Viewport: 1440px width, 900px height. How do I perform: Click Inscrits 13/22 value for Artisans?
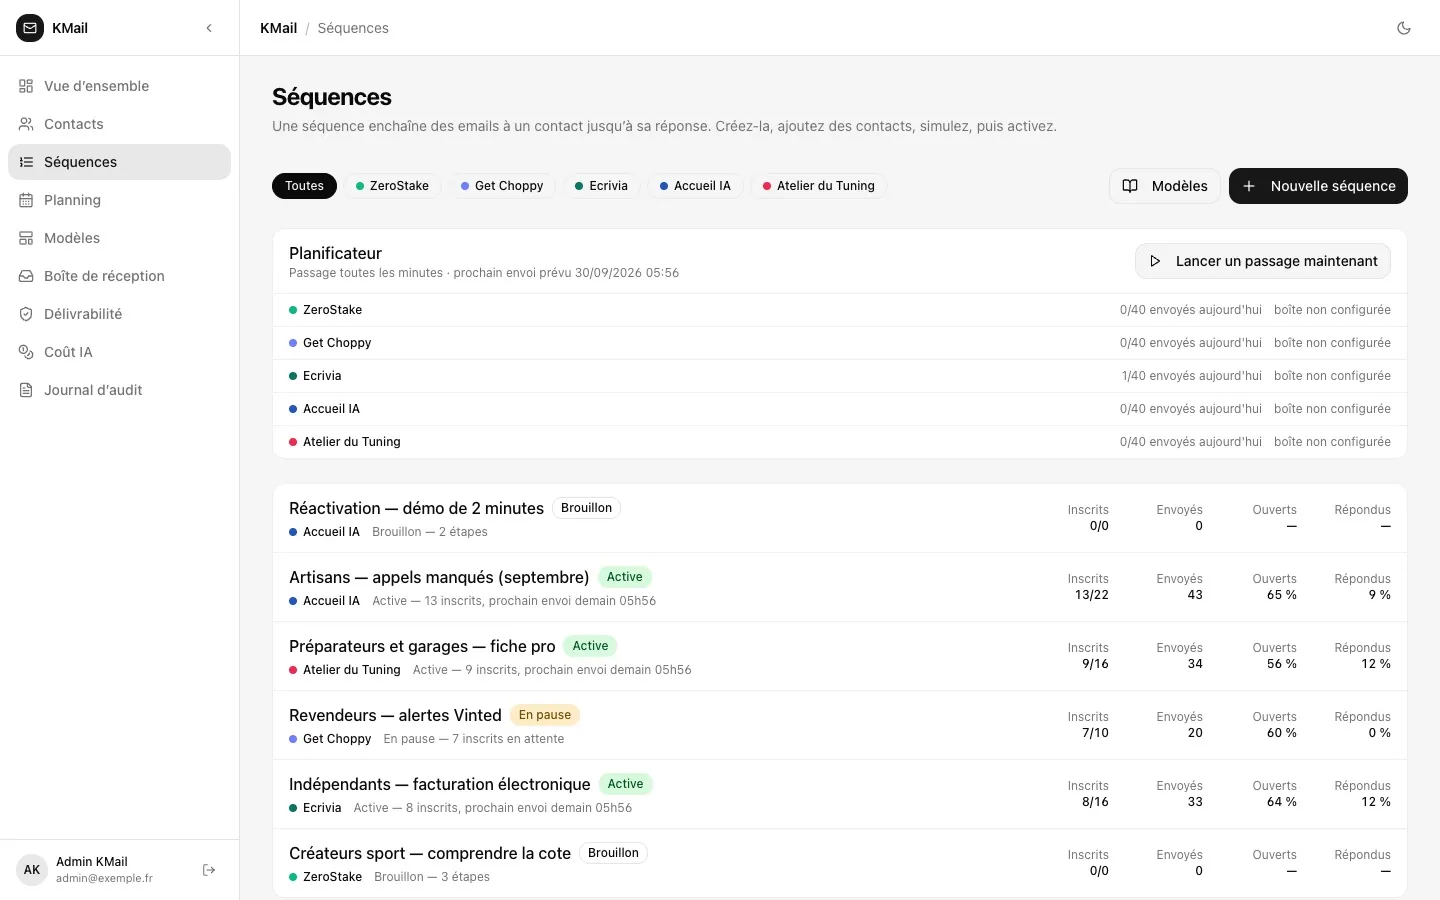[x=1091, y=595]
